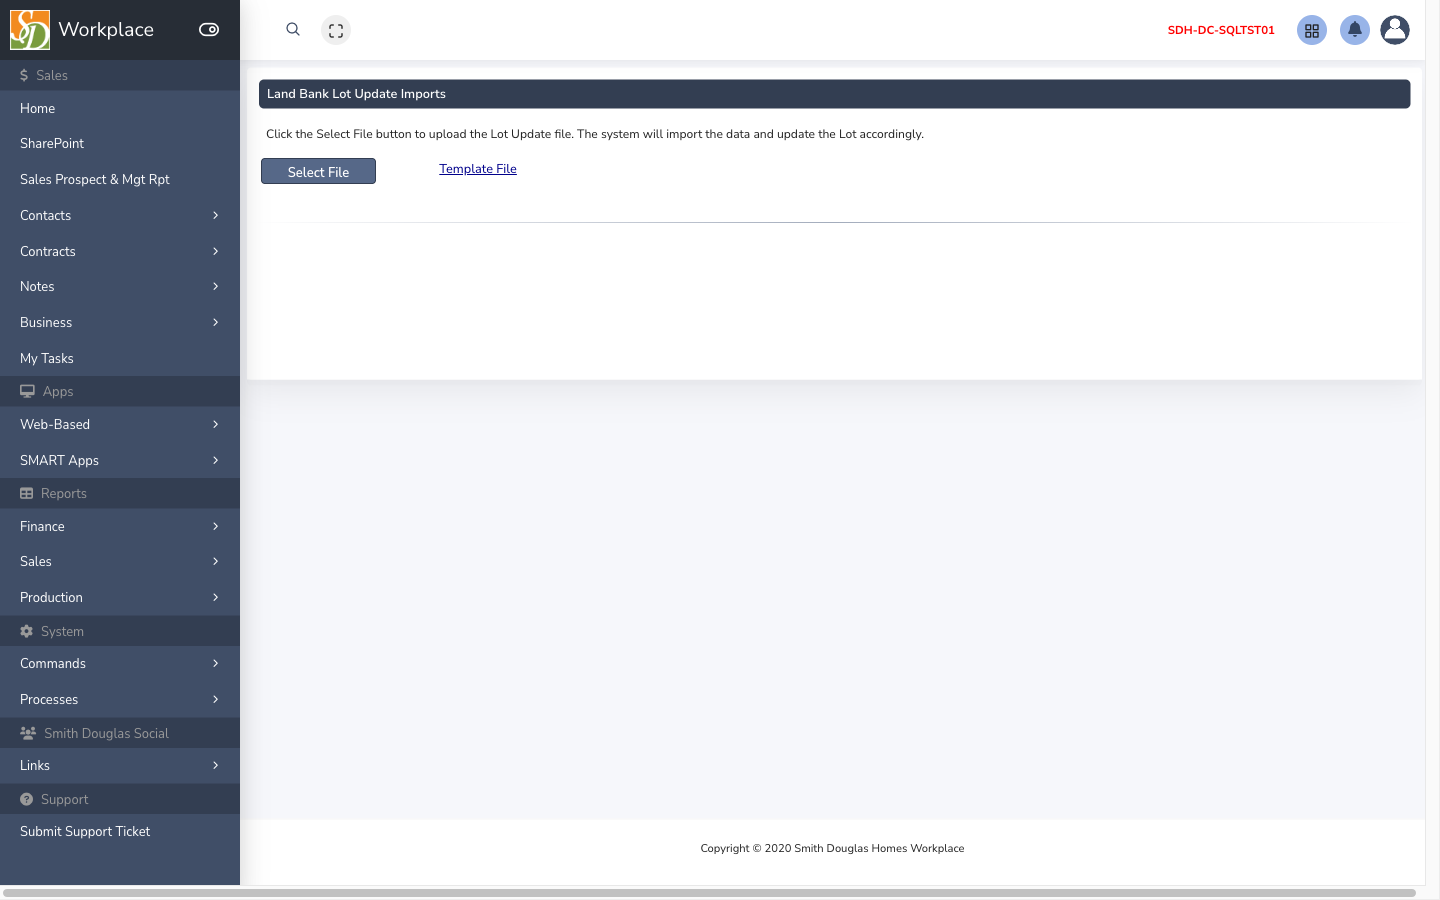Click the copyright Smith Douglas Homes text
This screenshot has width=1440, height=900.
[x=832, y=848]
